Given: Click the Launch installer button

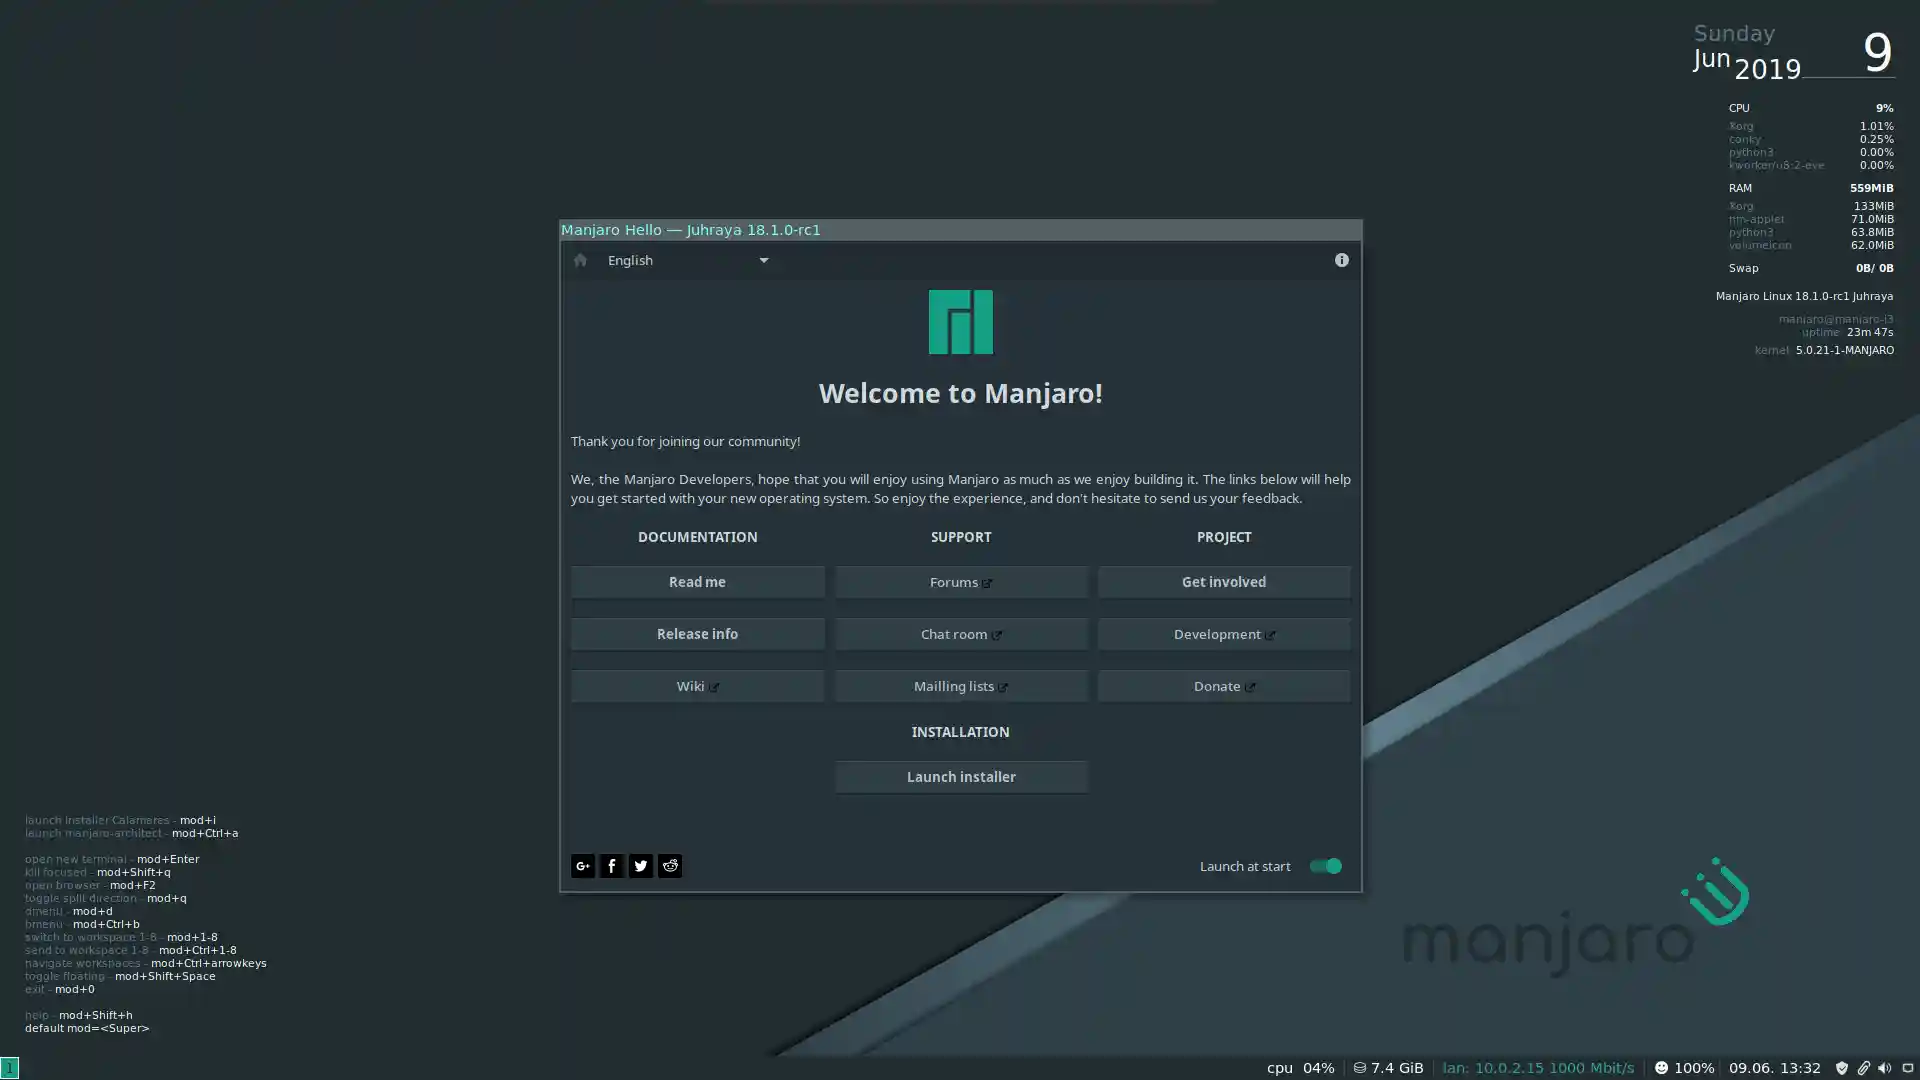Looking at the screenshot, I should [960, 777].
